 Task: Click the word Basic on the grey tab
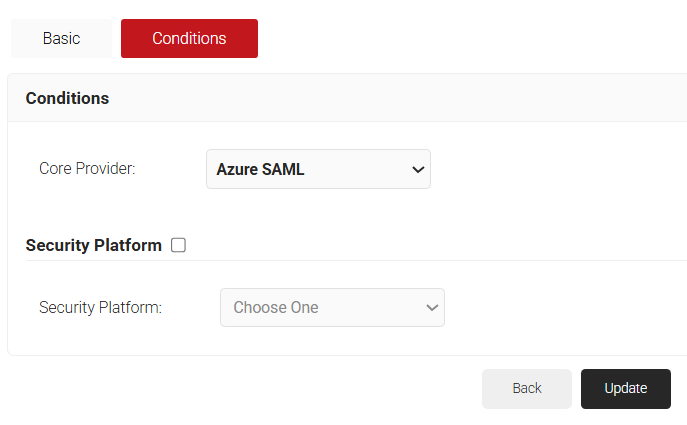(x=62, y=39)
